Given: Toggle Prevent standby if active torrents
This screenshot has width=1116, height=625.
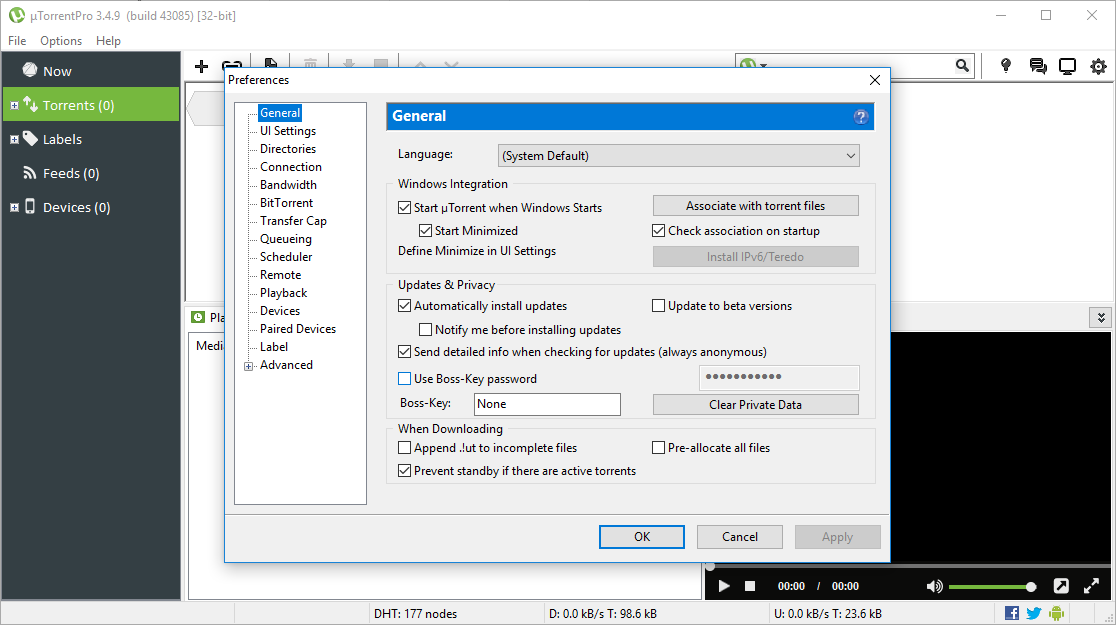Looking at the screenshot, I should click(404, 471).
